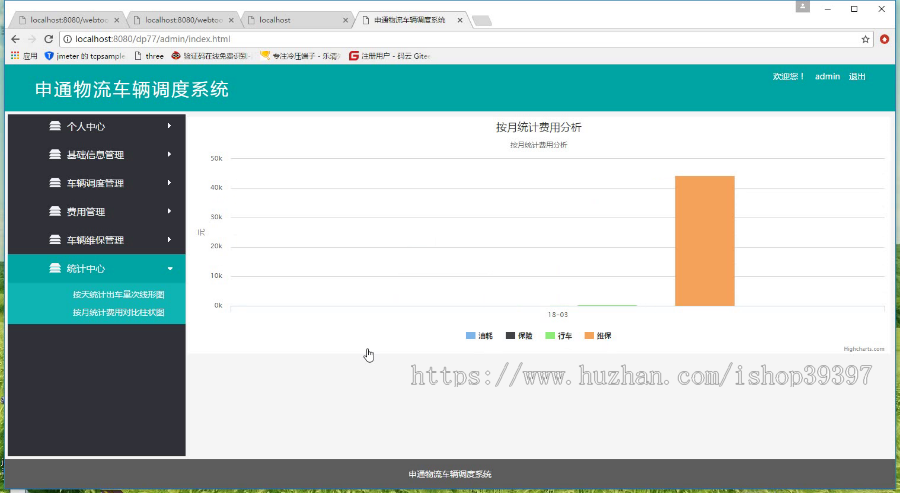The height and width of the screenshot is (493, 900).
Task: Toggle the 维保 series legend label
Action: (x=604, y=336)
